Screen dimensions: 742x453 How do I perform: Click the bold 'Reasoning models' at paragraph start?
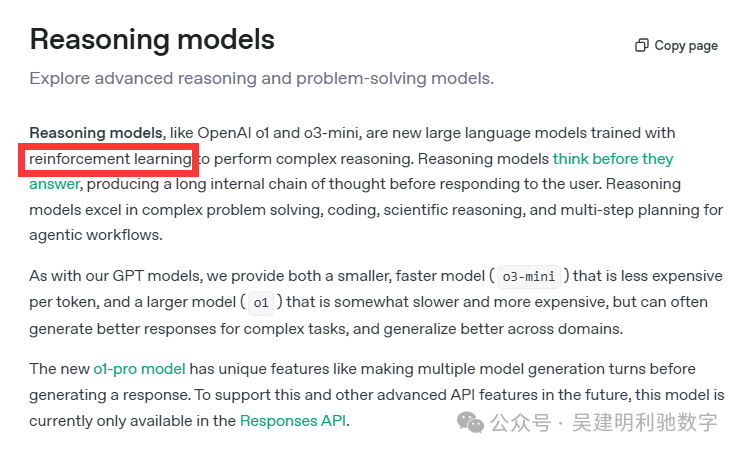tap(96, 133)
